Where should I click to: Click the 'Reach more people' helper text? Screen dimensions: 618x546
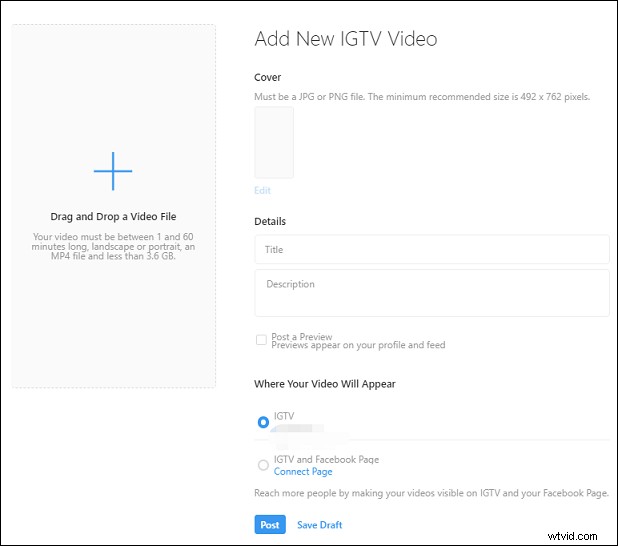point(432,493)
